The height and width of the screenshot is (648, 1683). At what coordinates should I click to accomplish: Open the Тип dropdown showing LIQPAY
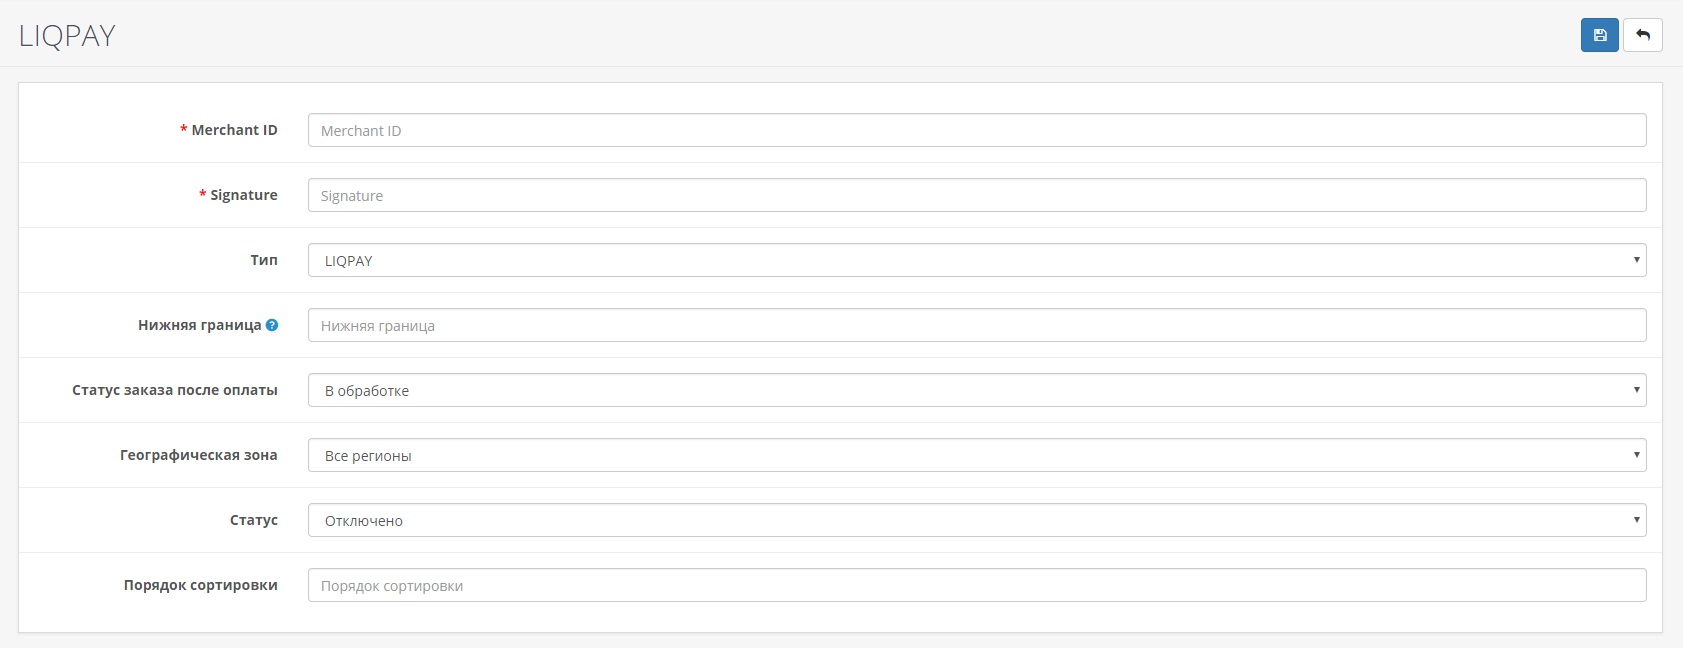976,260
